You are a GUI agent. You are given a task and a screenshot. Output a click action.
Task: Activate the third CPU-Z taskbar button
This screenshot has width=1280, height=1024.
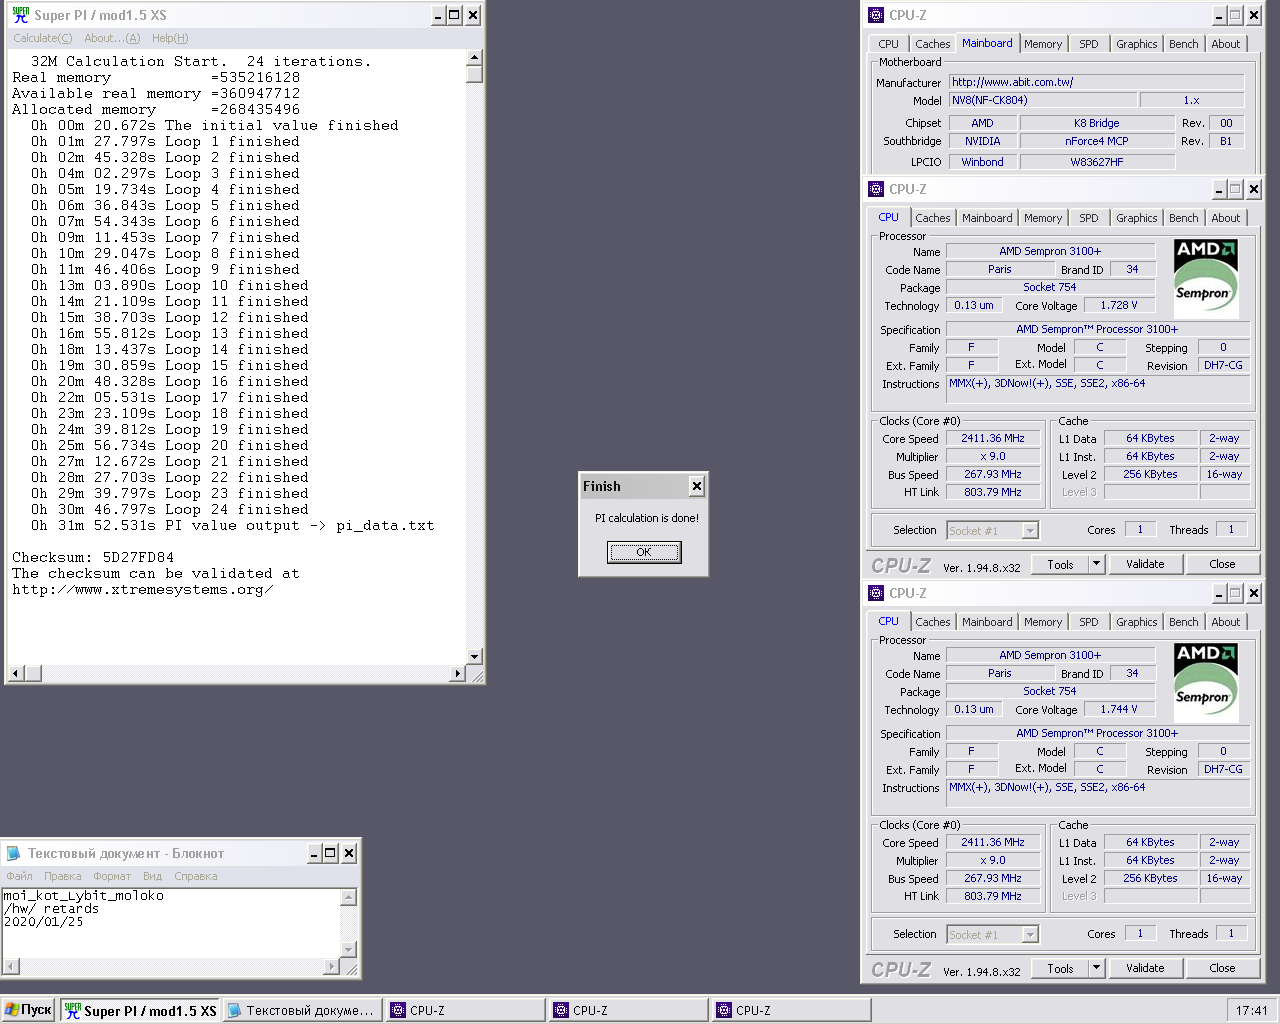coord(791,1010)
